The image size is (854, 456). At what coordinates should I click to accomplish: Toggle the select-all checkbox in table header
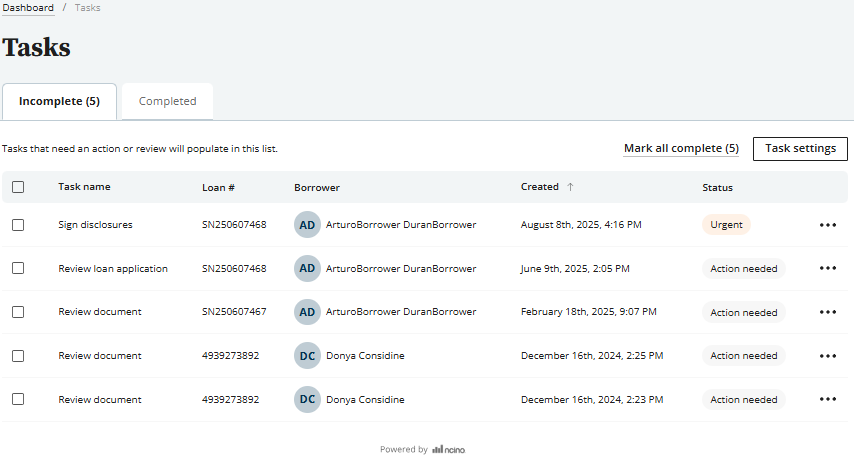tap(18, 187)
